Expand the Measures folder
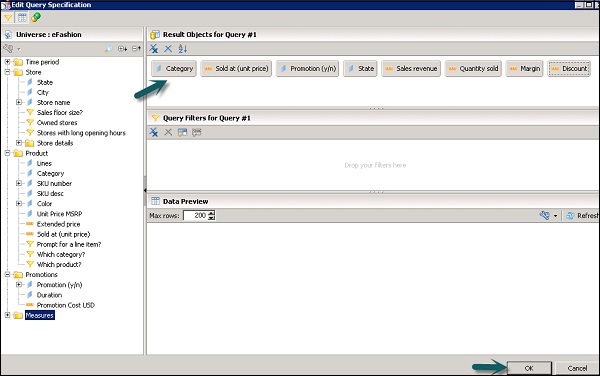 (7, 315)
